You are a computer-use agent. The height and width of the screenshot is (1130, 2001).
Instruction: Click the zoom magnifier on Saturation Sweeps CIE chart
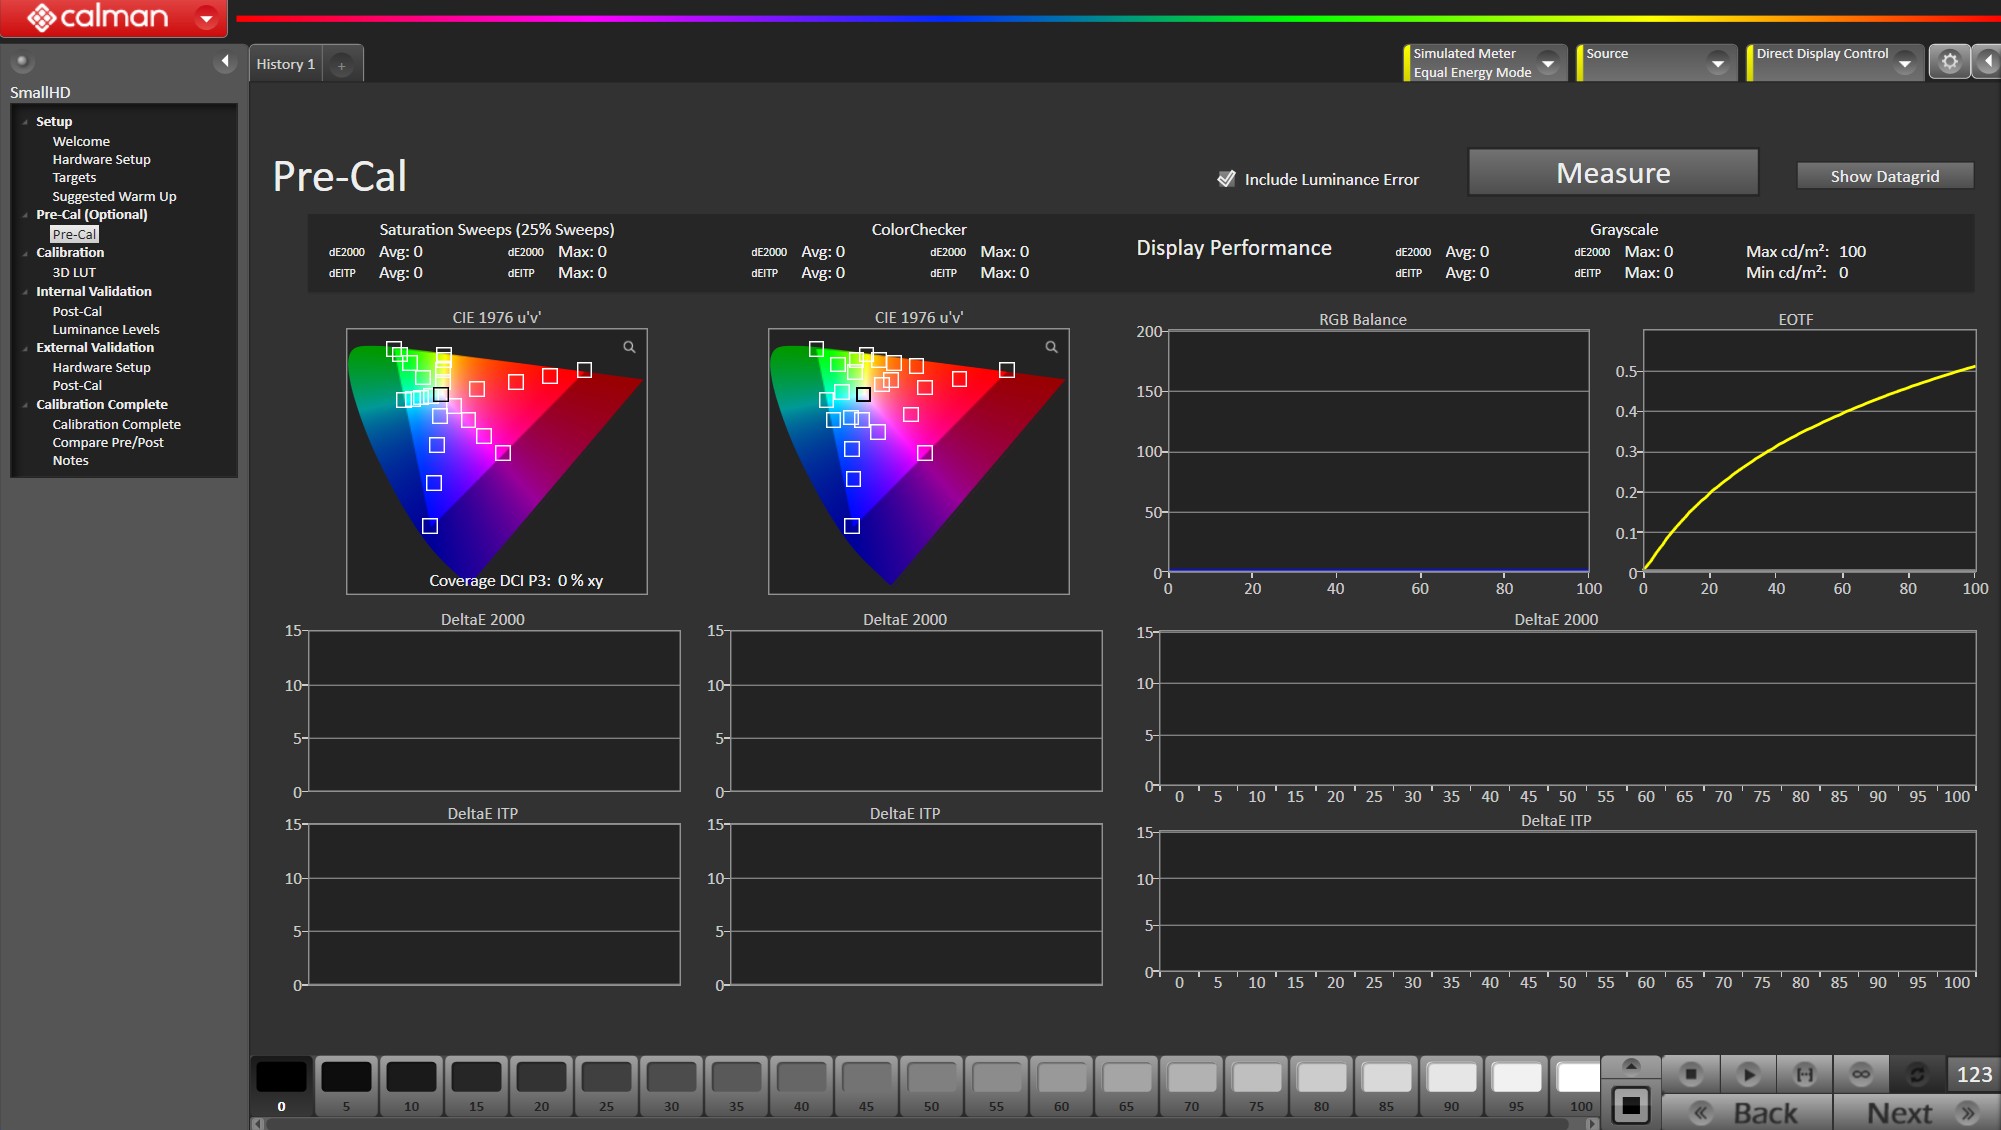click(629, 347)
